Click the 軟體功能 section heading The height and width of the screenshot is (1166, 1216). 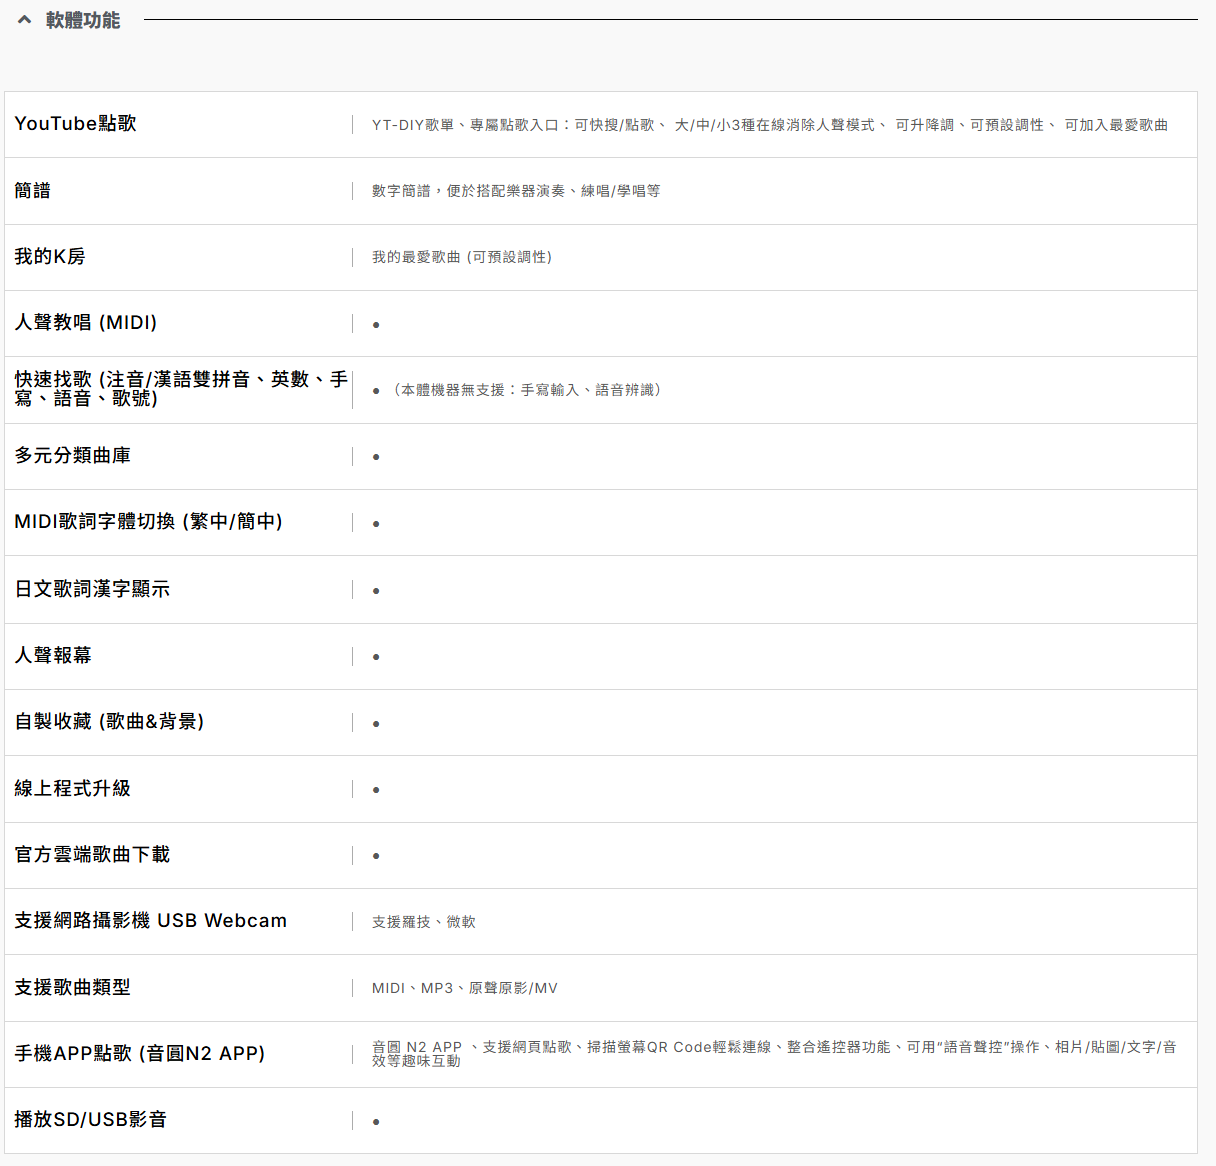click(x=83, y=20)
